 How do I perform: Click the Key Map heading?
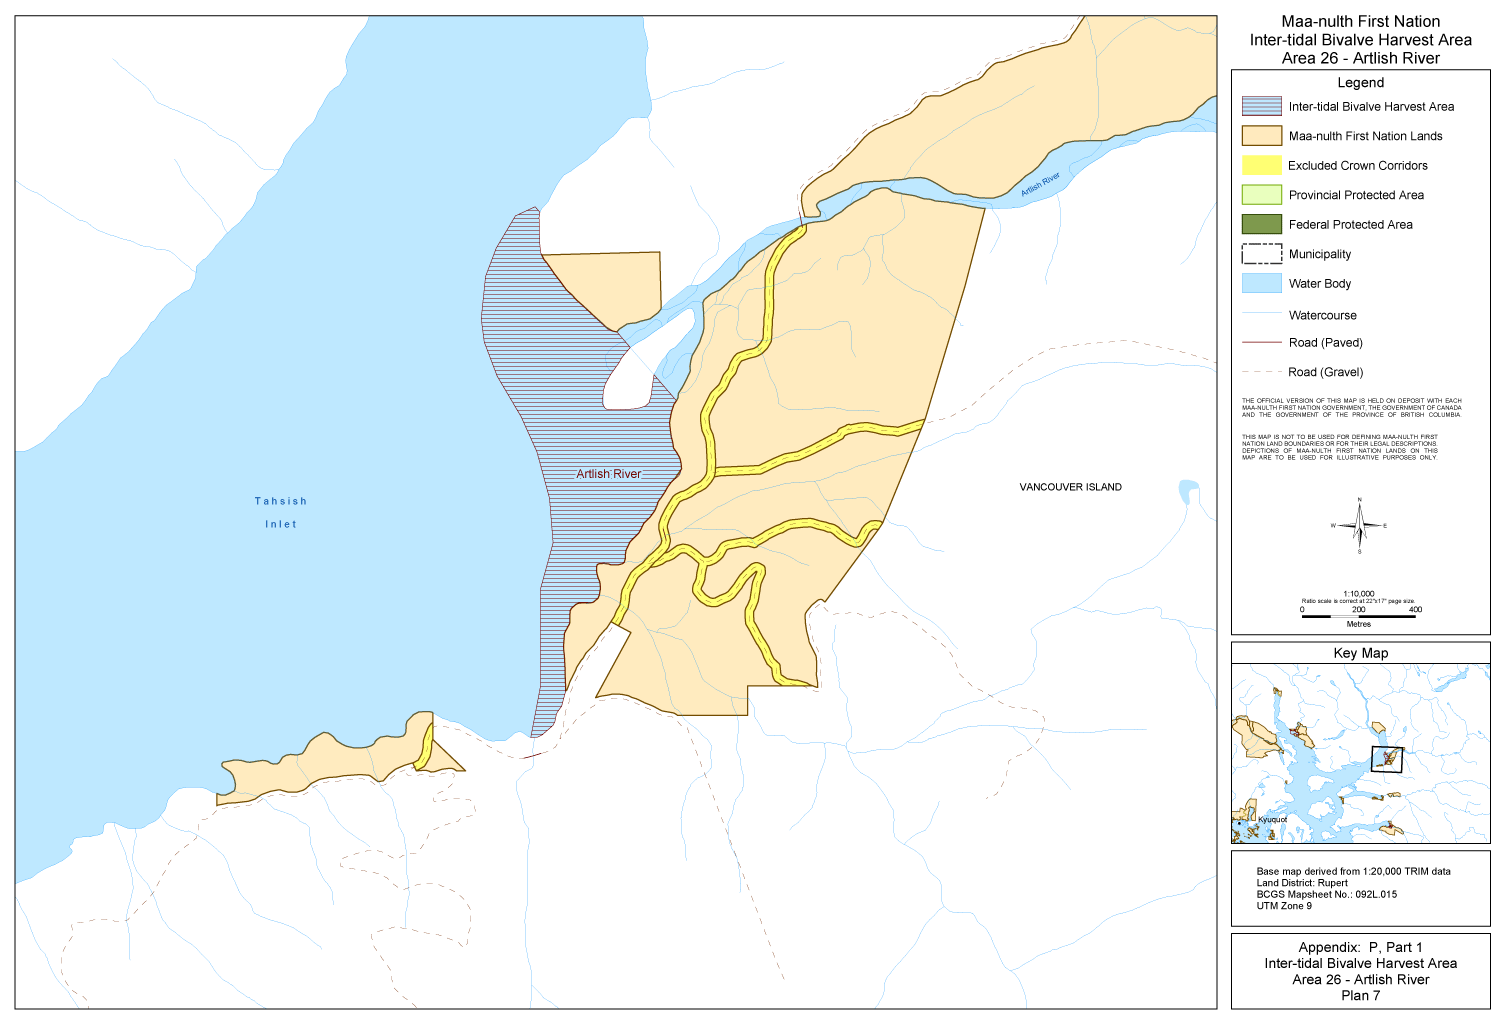coord(1360,653)
